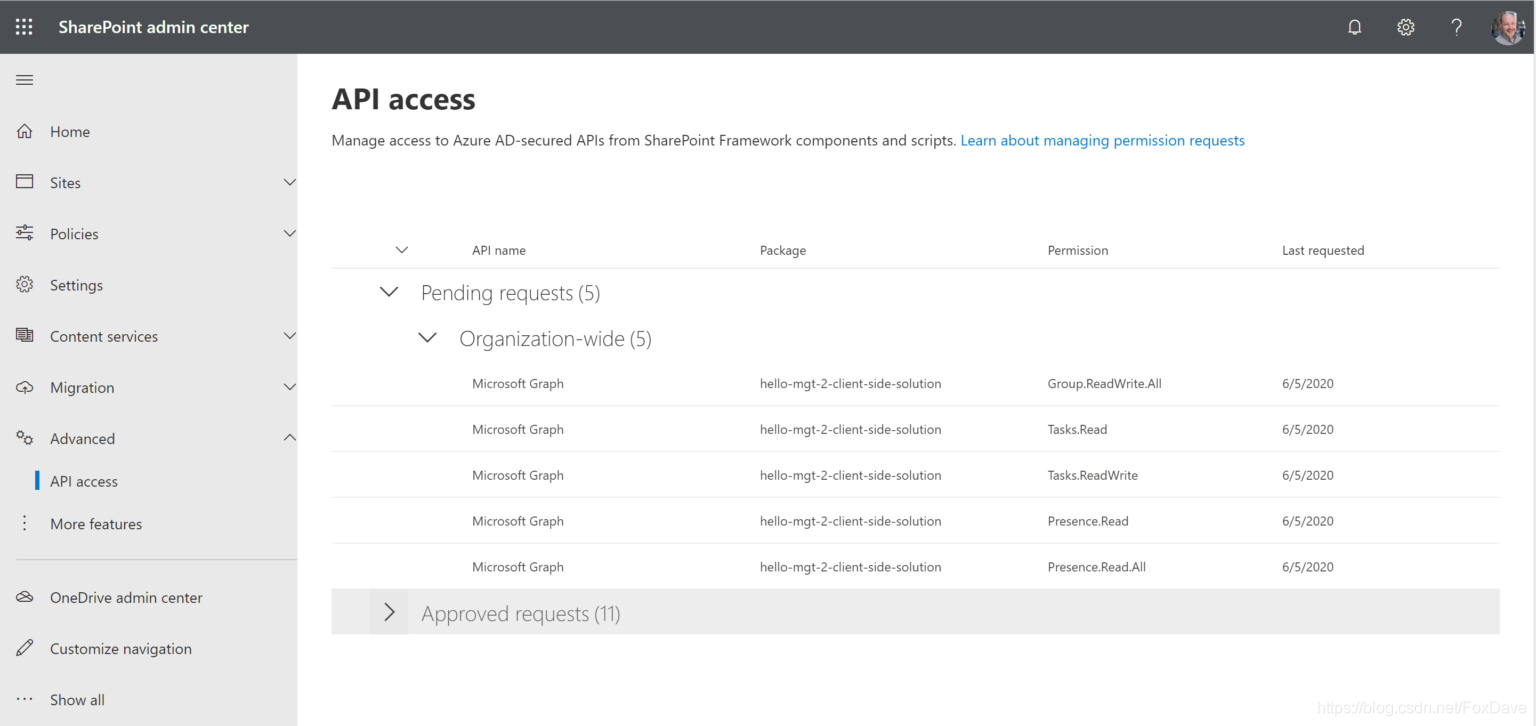Select the Tasks.Read request row
This screenshot has height=726, width=1536.
coord(915,429)
